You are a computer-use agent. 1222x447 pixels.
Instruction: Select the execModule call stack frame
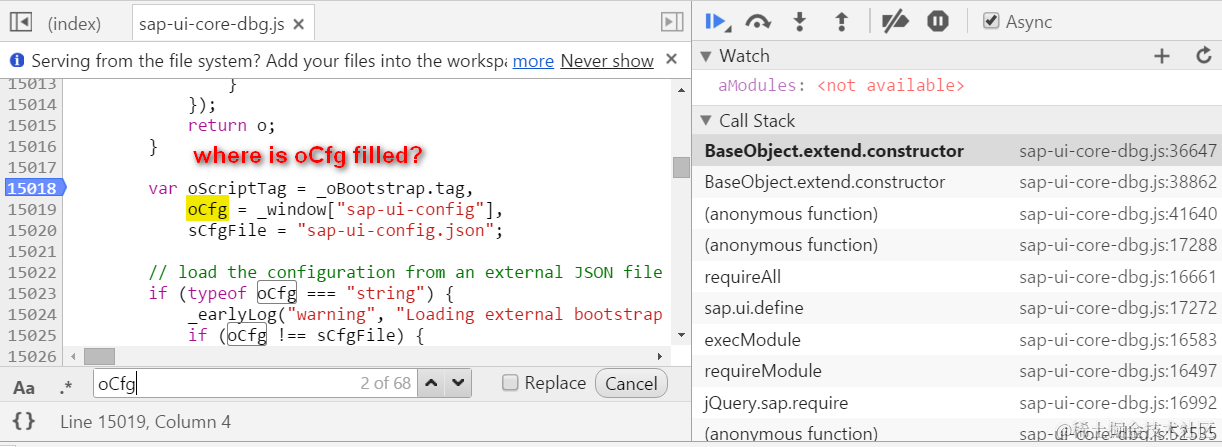956,340
